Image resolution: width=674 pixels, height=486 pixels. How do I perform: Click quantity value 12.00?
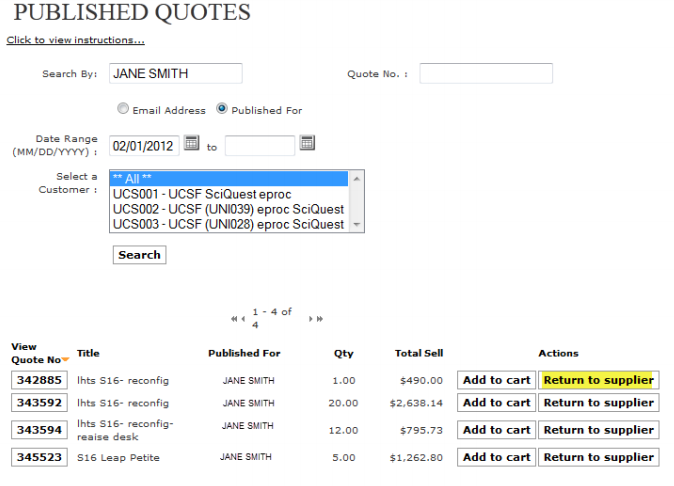[343, 430]
